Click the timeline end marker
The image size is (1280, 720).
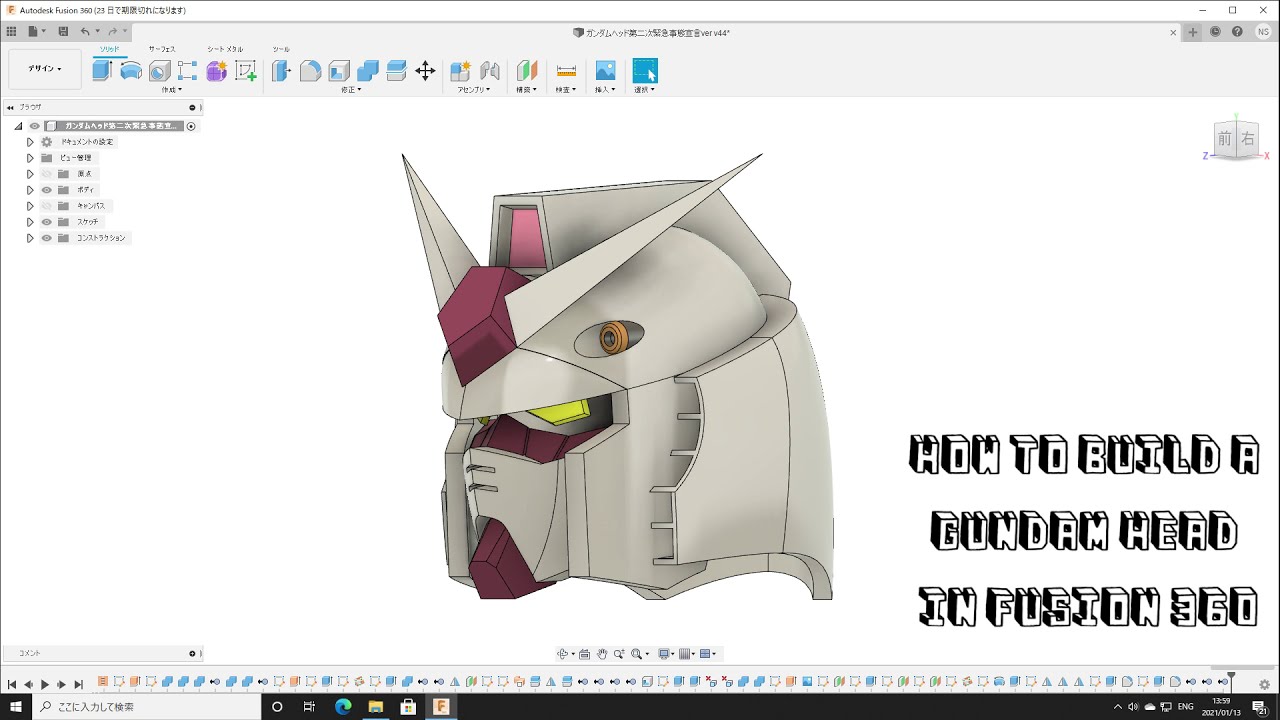click(1232, 680)
